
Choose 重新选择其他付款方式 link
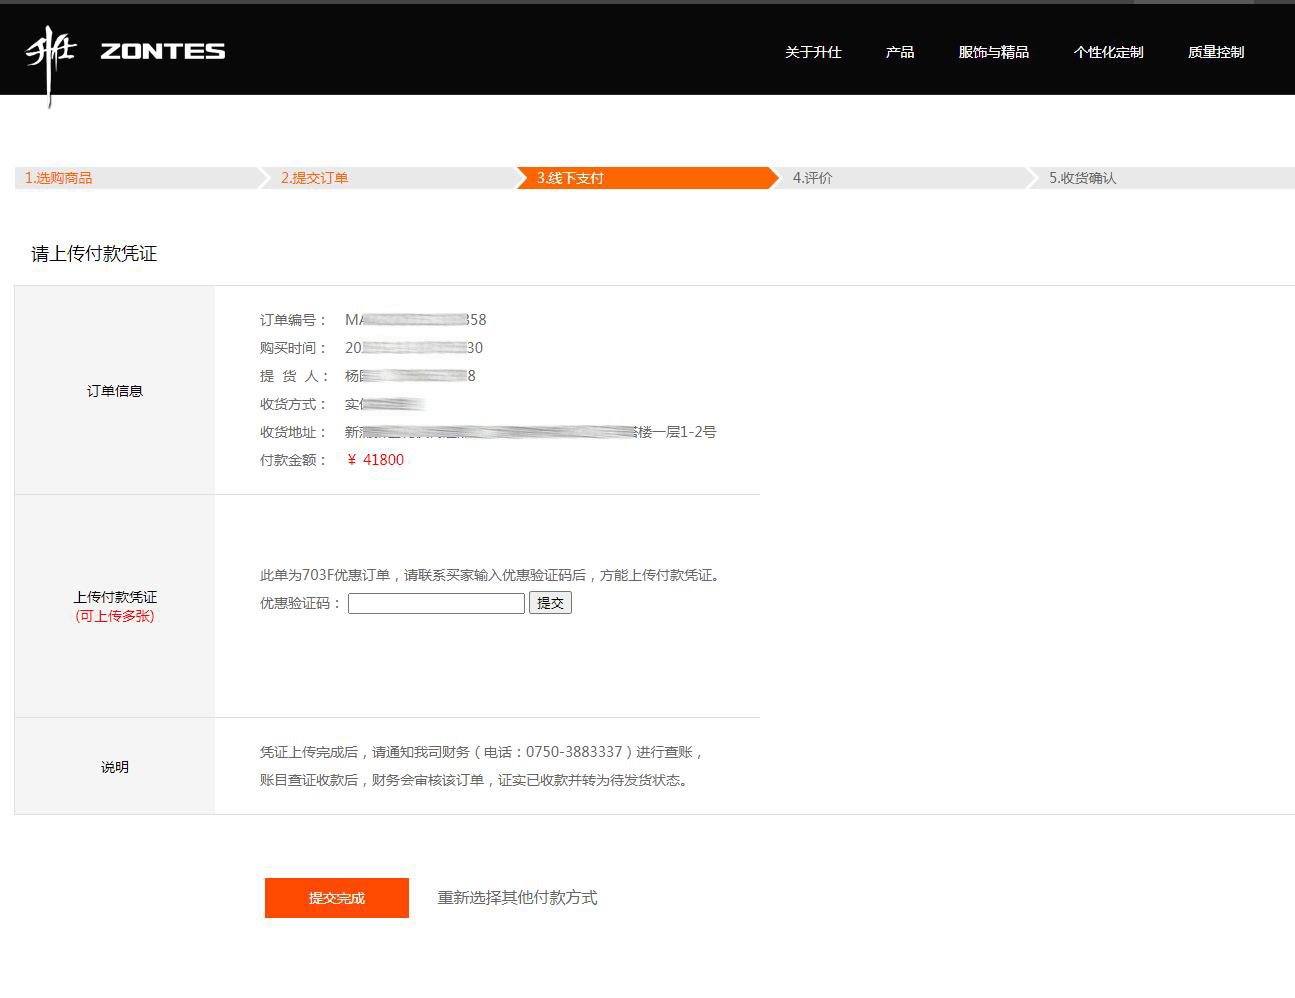pos(517,898)
